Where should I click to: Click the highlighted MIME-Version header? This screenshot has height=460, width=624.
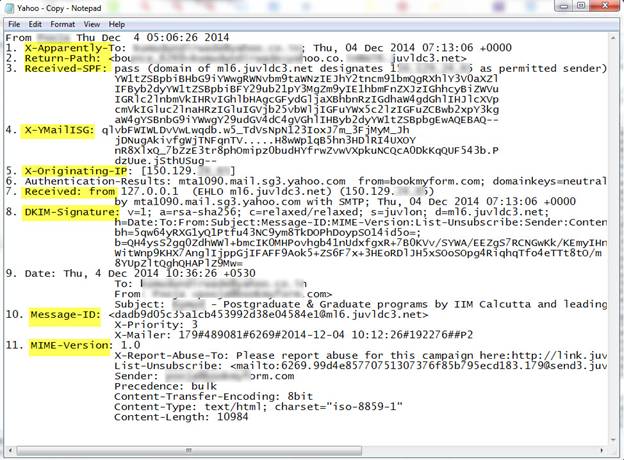[70, 345]
